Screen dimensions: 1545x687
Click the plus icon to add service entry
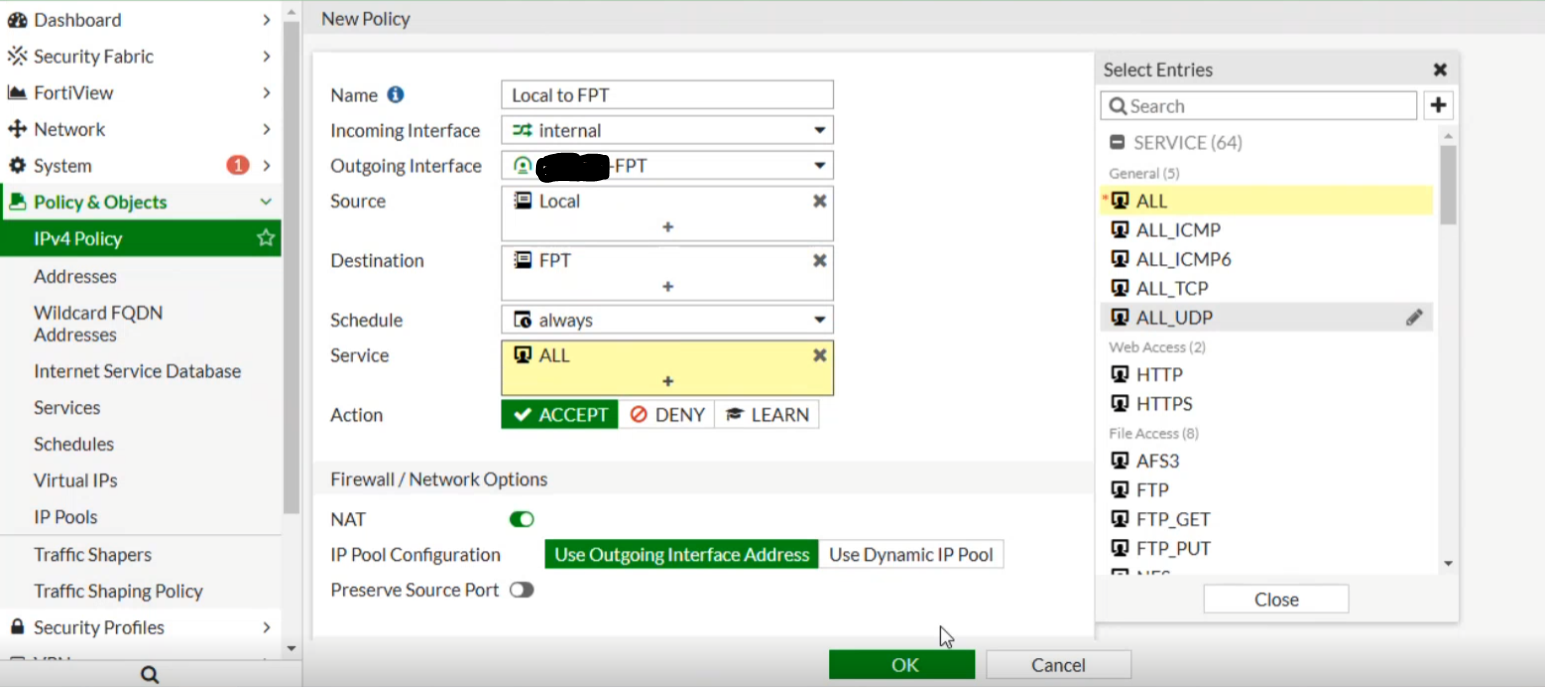[x=667, y=381]
